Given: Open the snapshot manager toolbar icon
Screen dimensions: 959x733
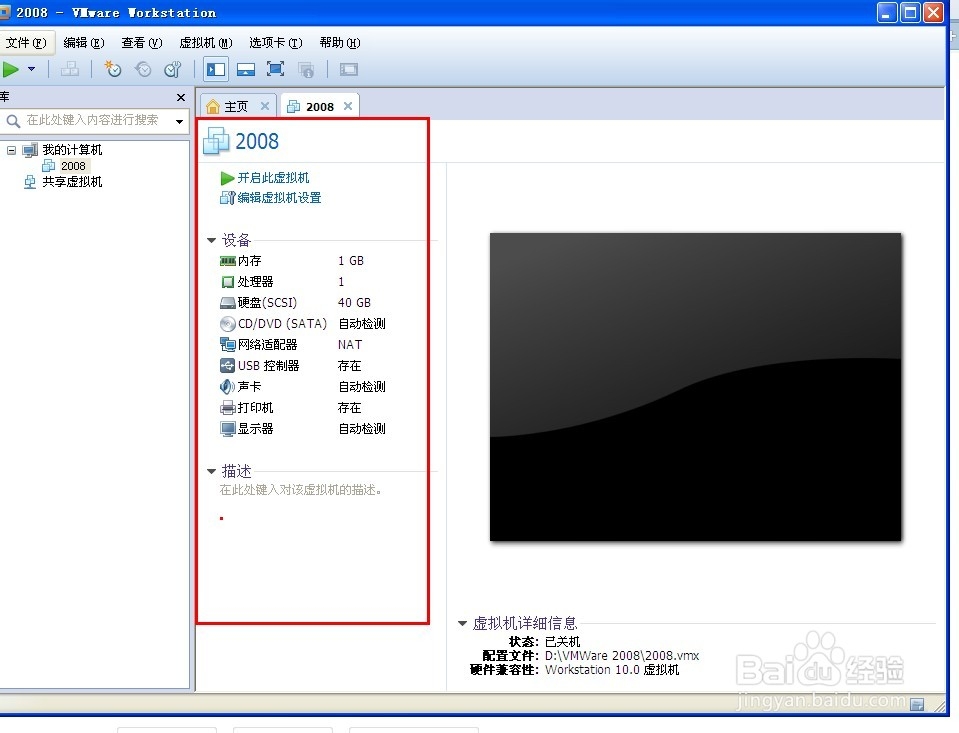Looking at the screenshot, I should pyautogui.click(x=173, y=70).
